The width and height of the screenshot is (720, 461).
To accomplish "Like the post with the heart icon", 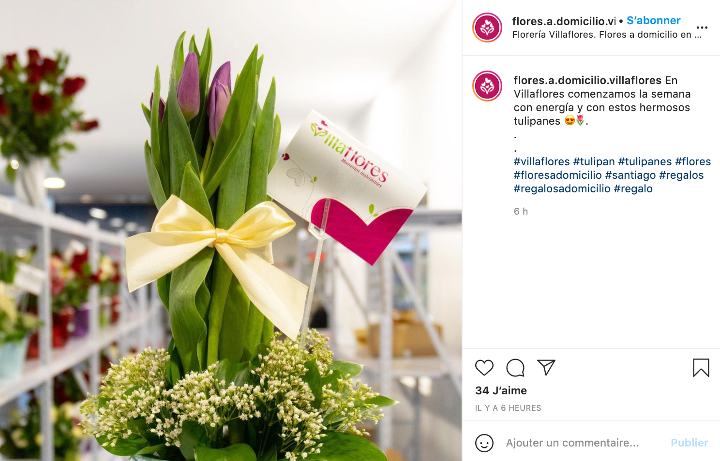I will click(x=484, y=368).
